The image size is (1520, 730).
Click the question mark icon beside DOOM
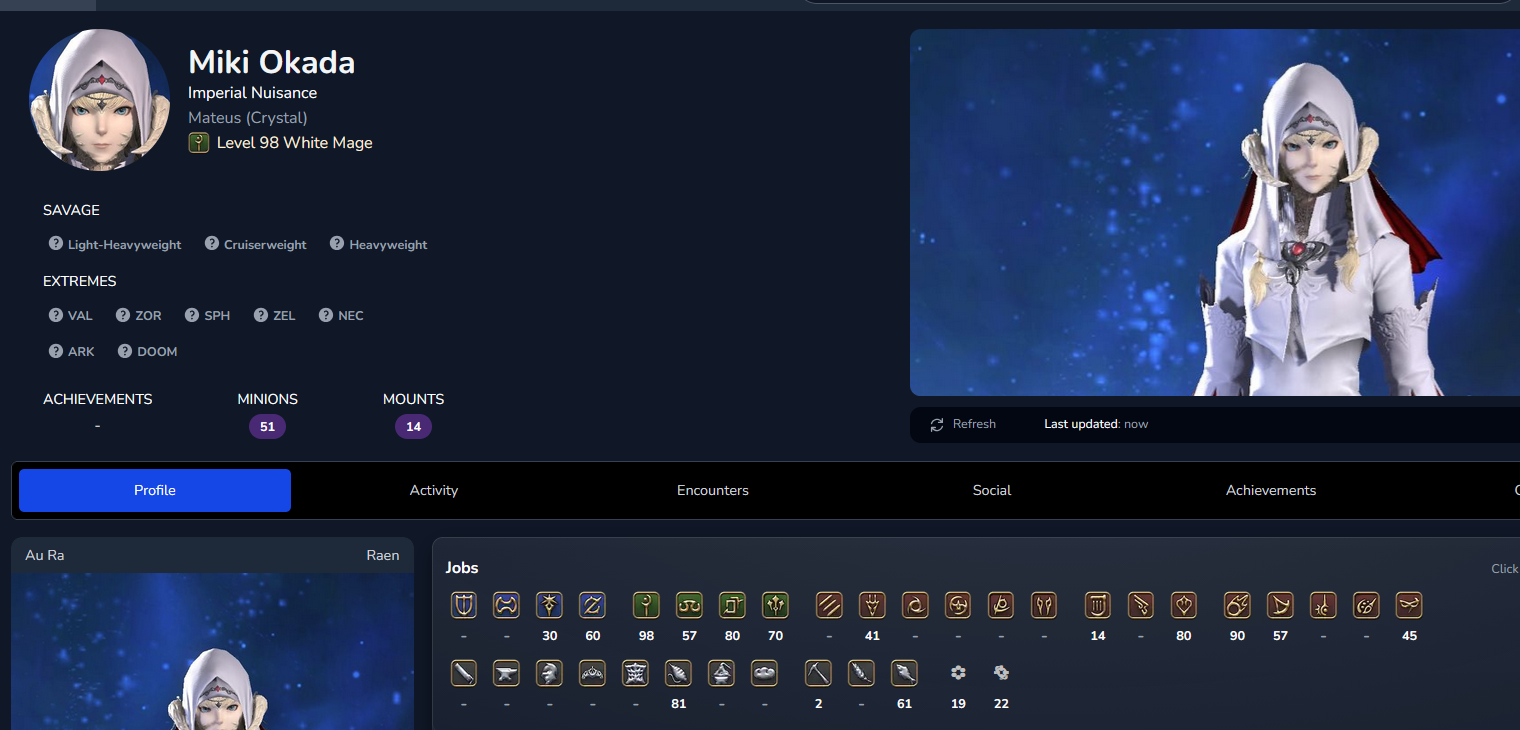[x=125, y=351]
